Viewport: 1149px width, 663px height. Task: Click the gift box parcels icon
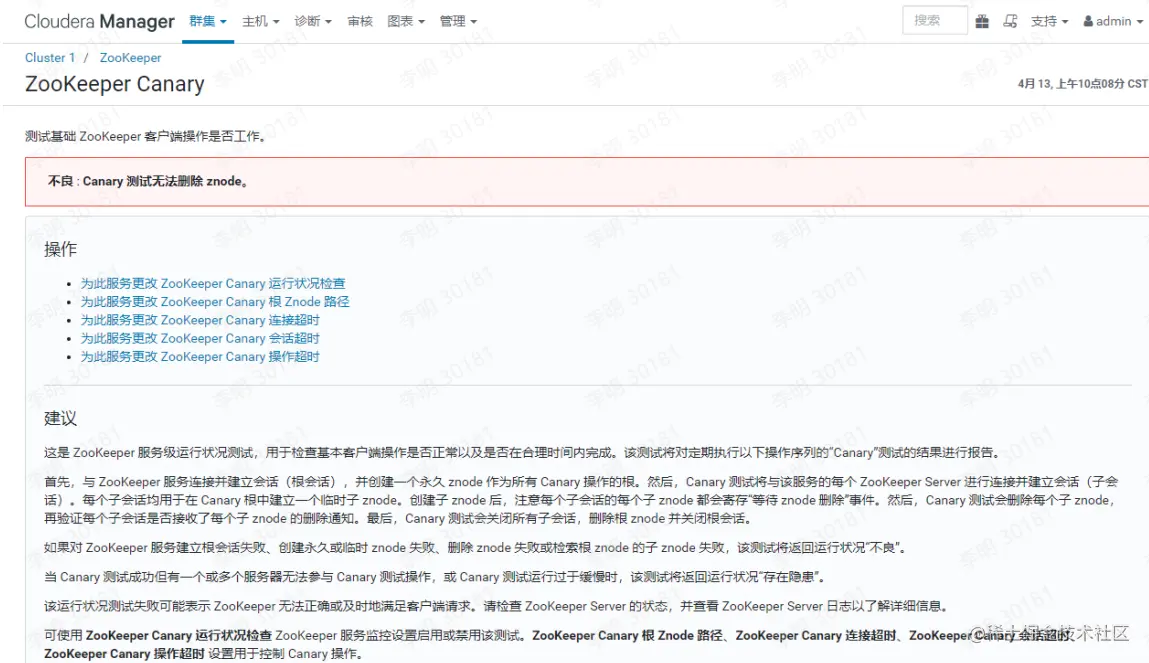coord(982,21)
